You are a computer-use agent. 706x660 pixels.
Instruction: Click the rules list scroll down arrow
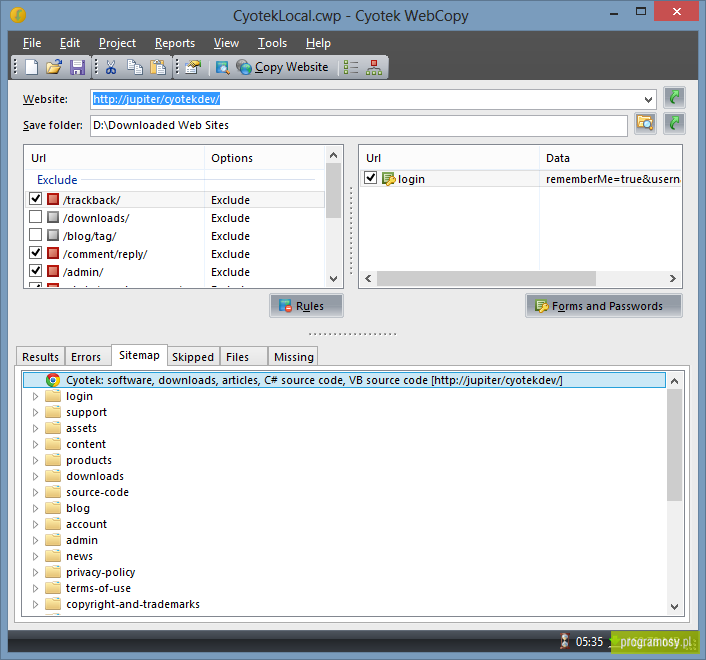[333, 279]
